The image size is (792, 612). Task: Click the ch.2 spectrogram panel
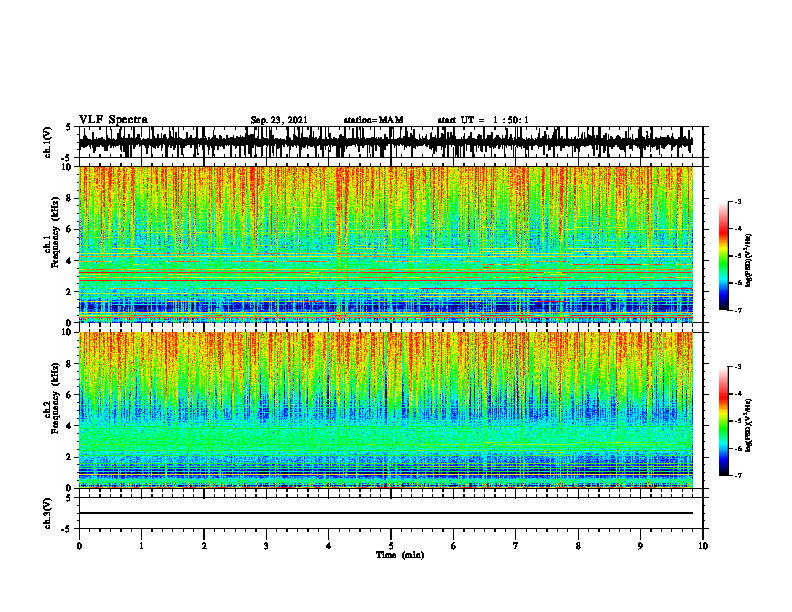click(385, 410)
